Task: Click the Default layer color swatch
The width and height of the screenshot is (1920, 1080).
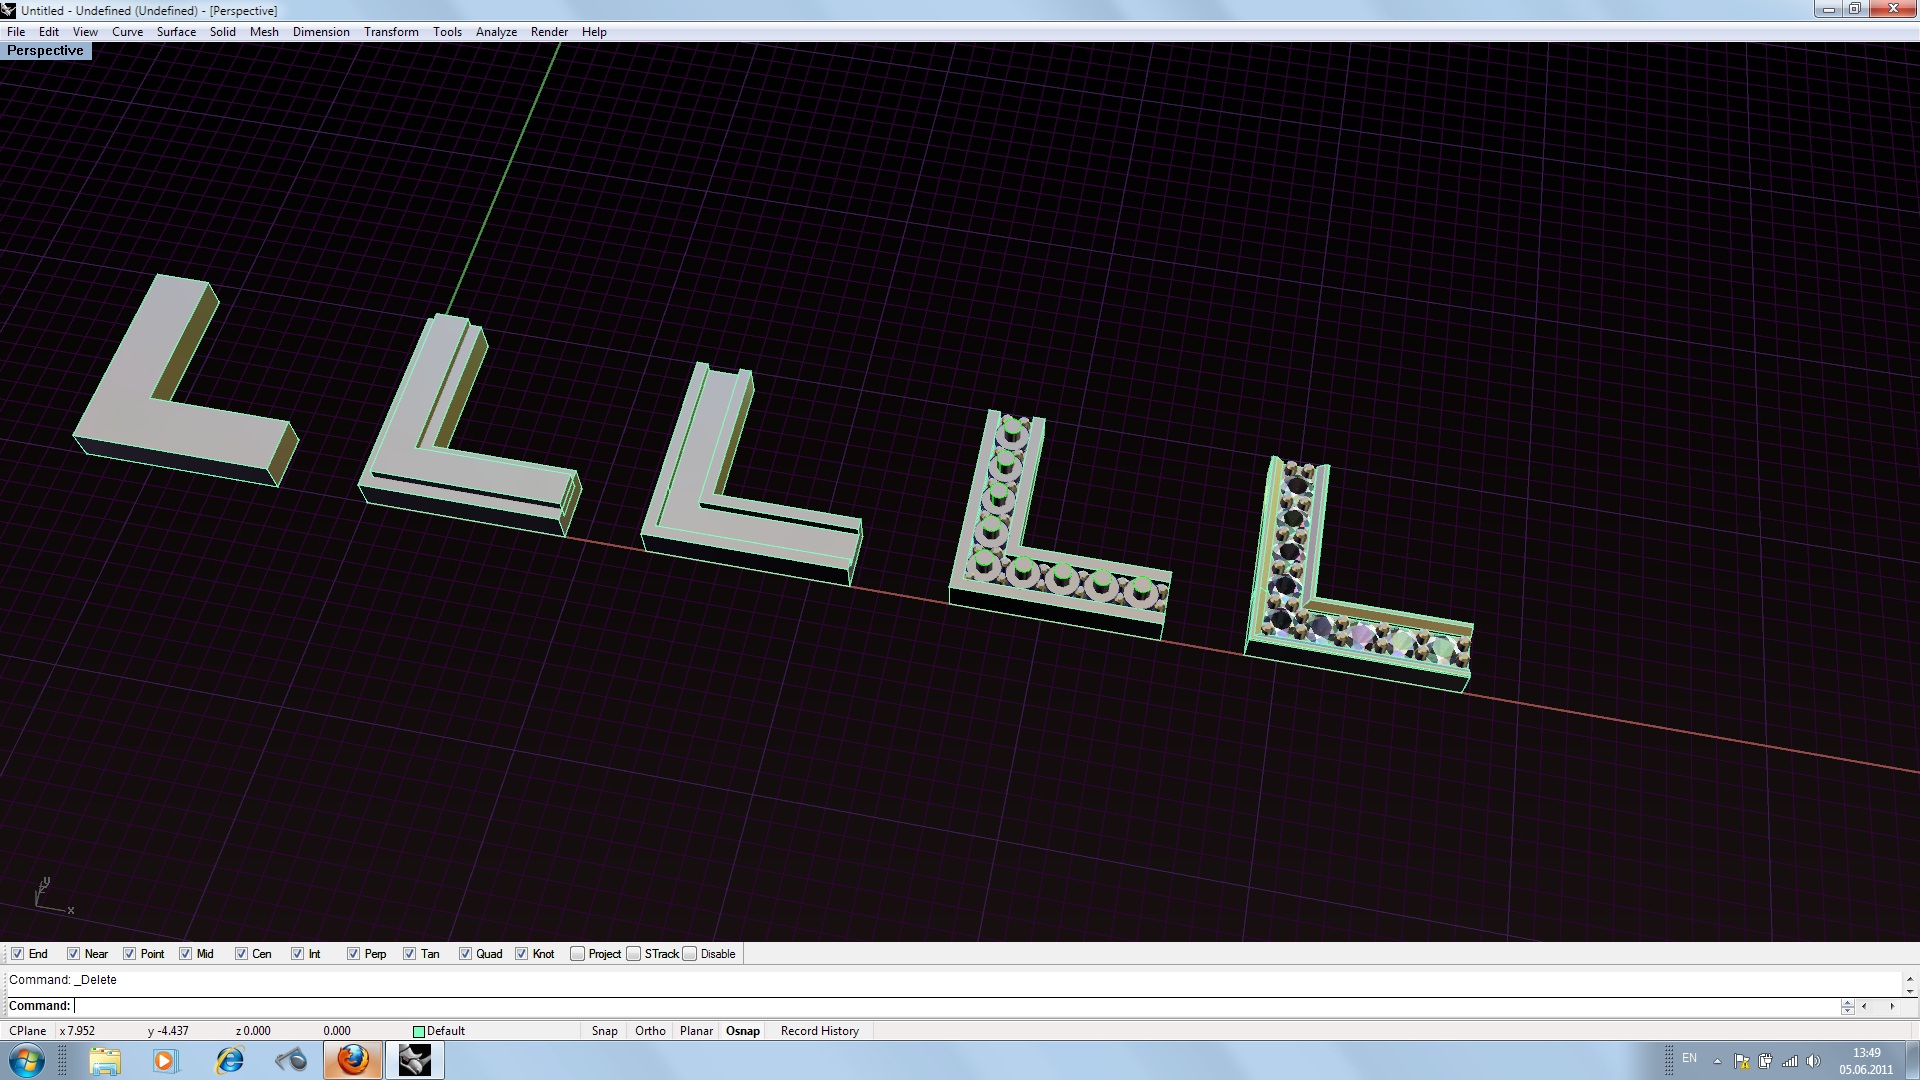Action: pyautogui.click(x=419, y=1031)
